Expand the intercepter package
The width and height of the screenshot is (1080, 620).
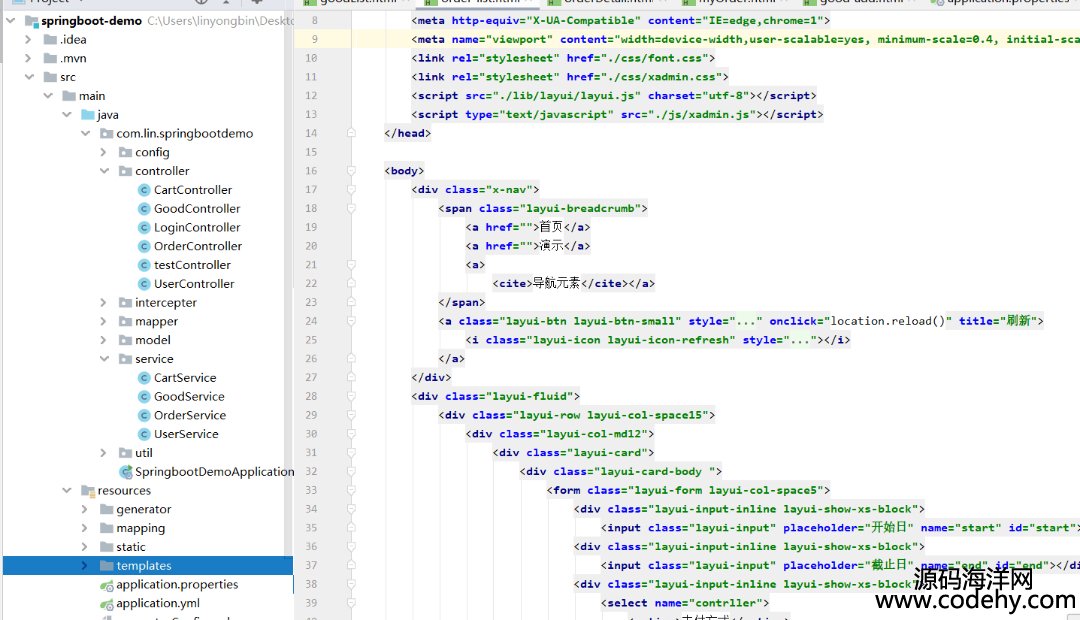103,302
